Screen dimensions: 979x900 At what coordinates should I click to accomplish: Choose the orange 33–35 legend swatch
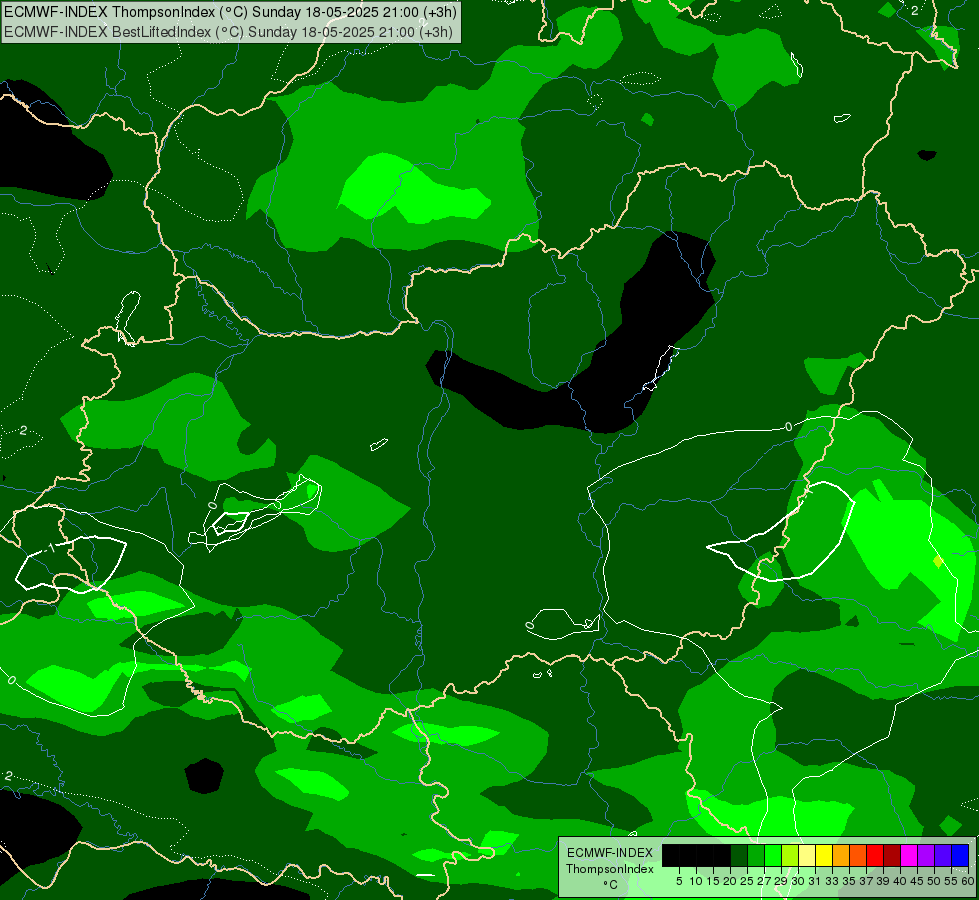[x=841, y=855]
